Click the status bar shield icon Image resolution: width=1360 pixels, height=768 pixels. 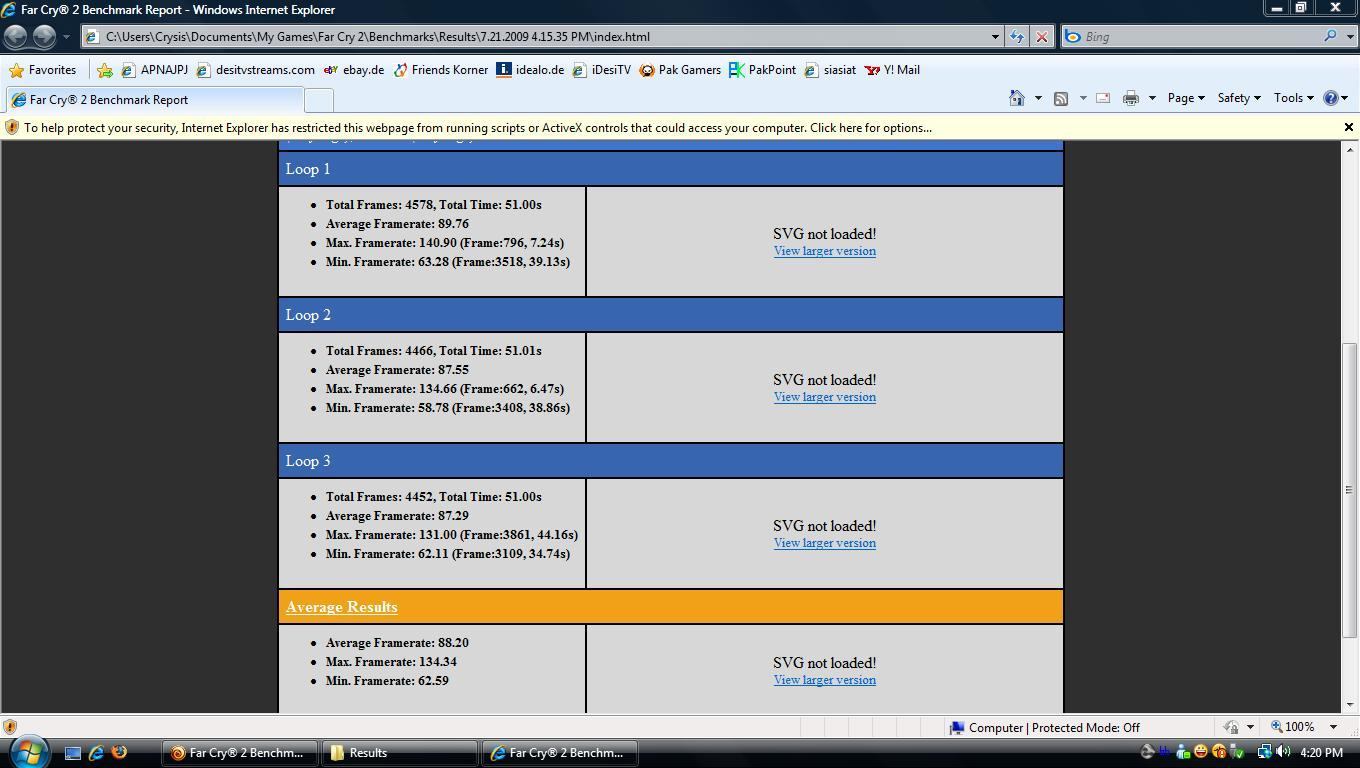pyautogui.click(x=10, y=727)
